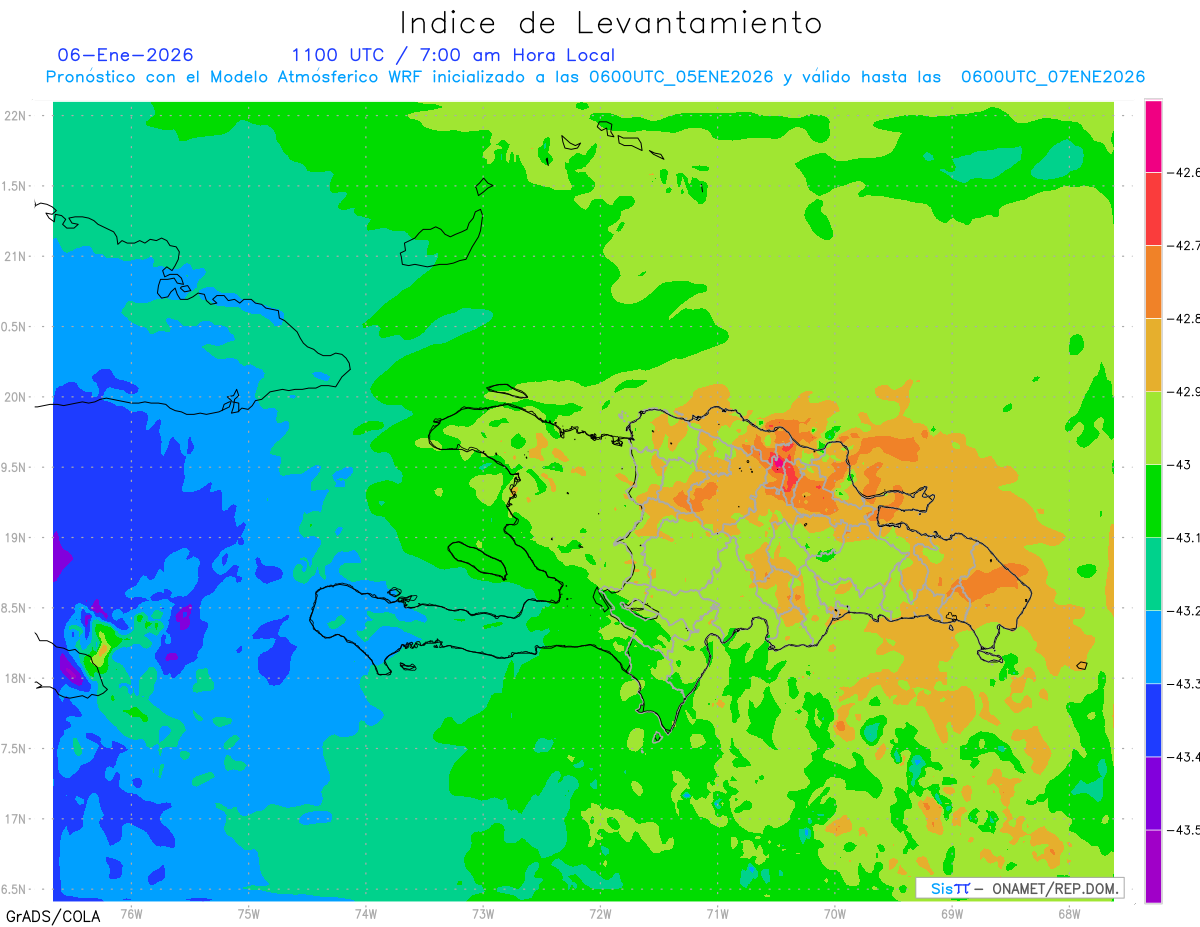Click the '70W' longitude label
This screenshot has height=927, width=1200.
pyautogui.click(x=834, y=912)
